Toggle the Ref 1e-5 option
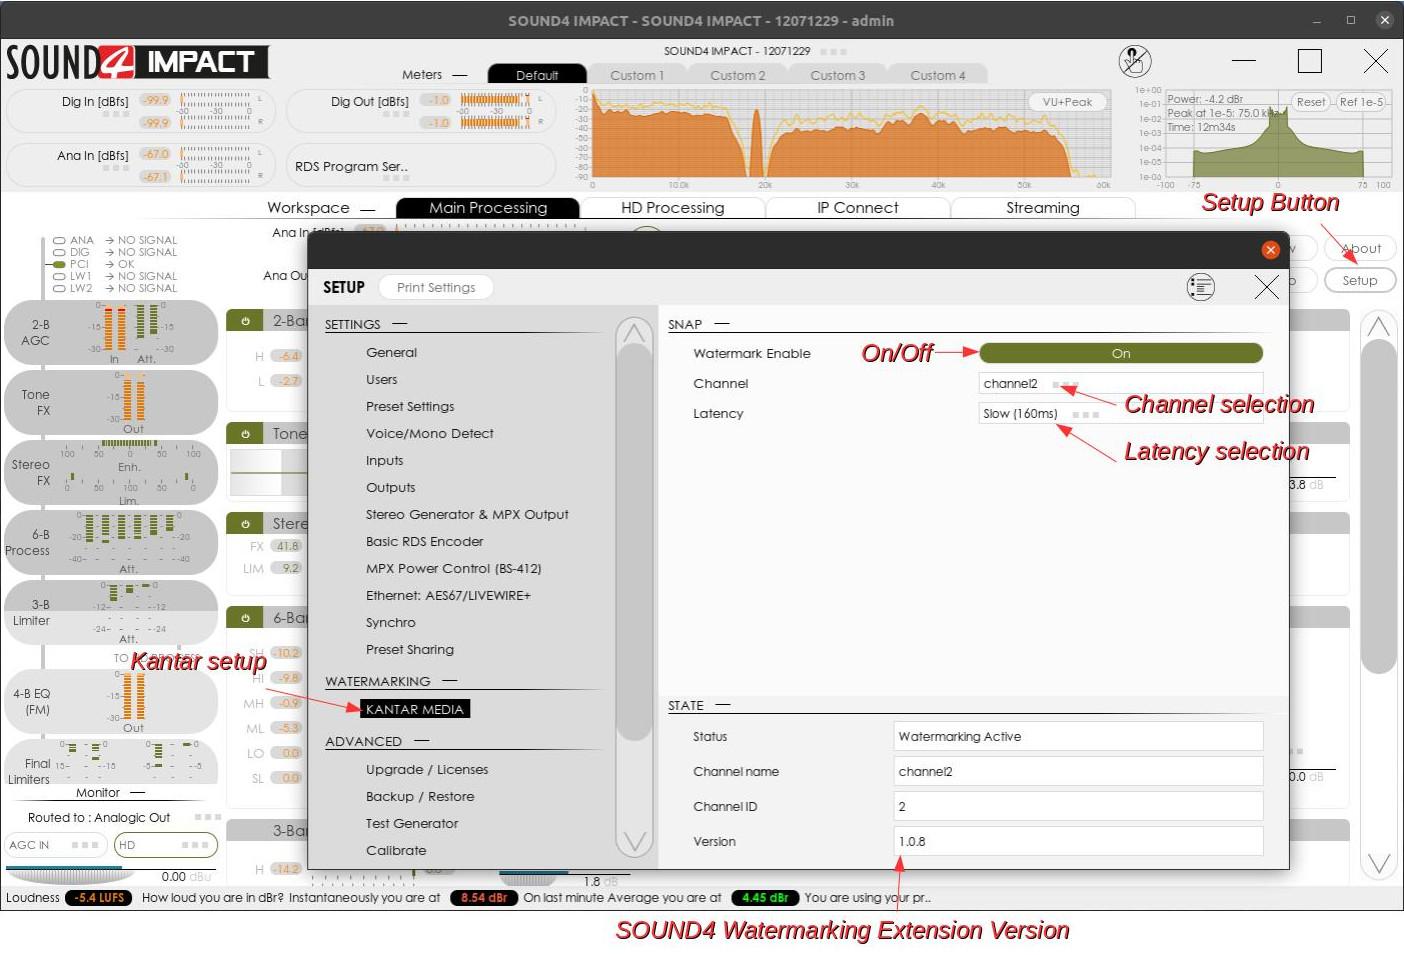 coord(1361,102)
